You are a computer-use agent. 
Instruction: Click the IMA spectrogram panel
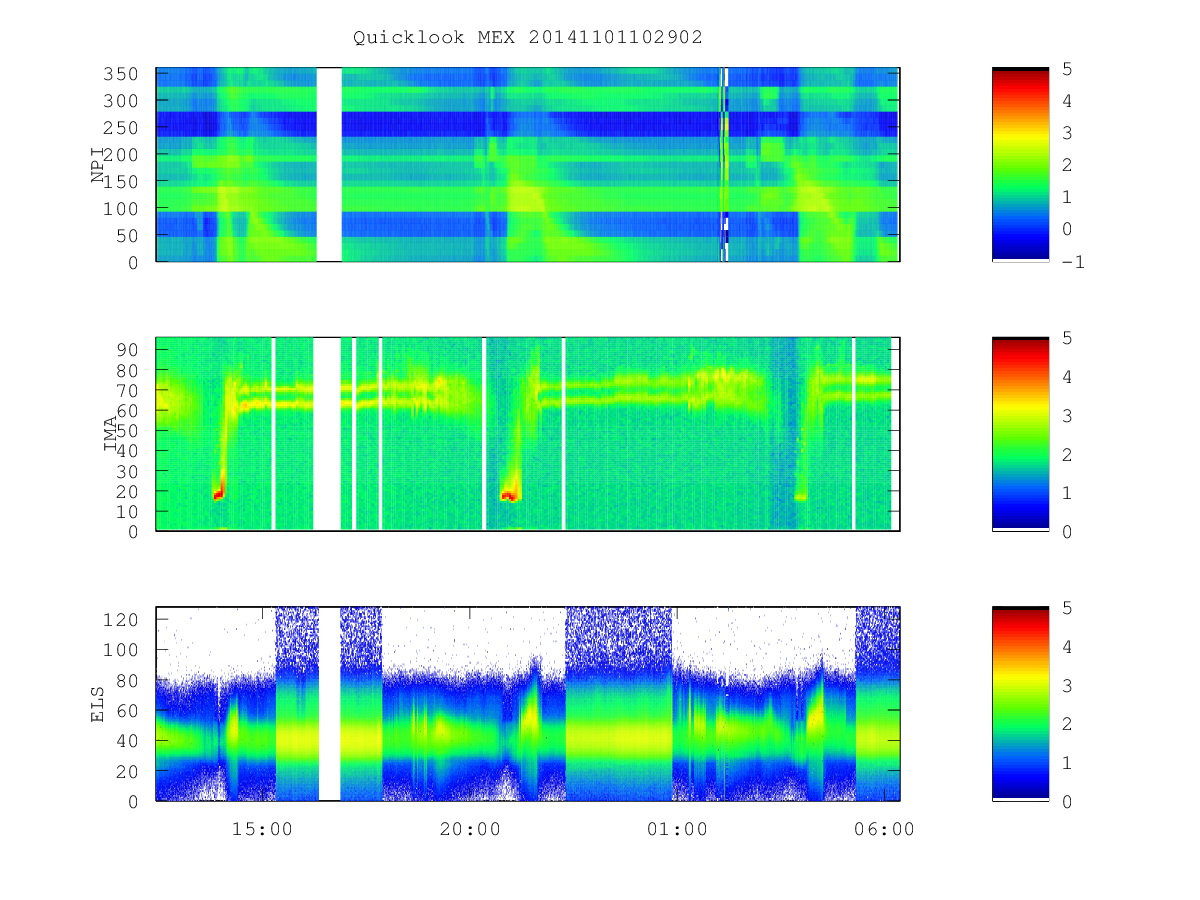pyautogui.click(x=528, y=434)
